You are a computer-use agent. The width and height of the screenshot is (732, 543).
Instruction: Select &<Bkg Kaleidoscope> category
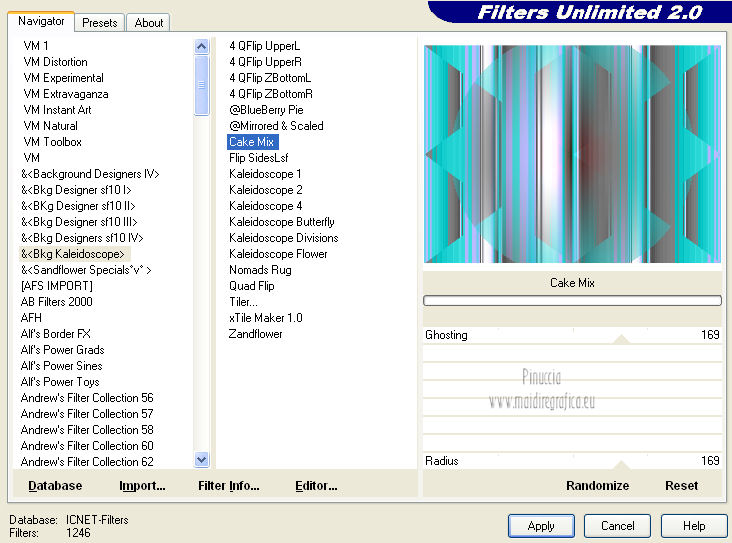click(x=73, y=254)
